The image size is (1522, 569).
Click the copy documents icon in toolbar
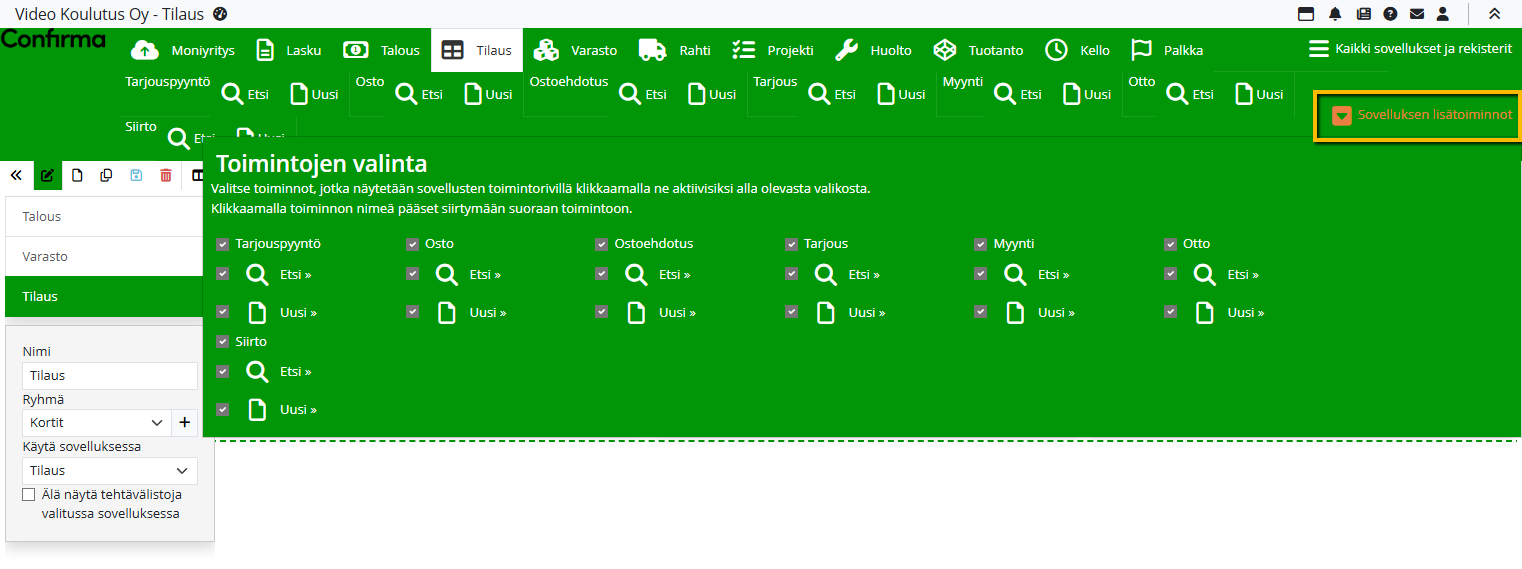pyautogui.click(x=106, y=175)
